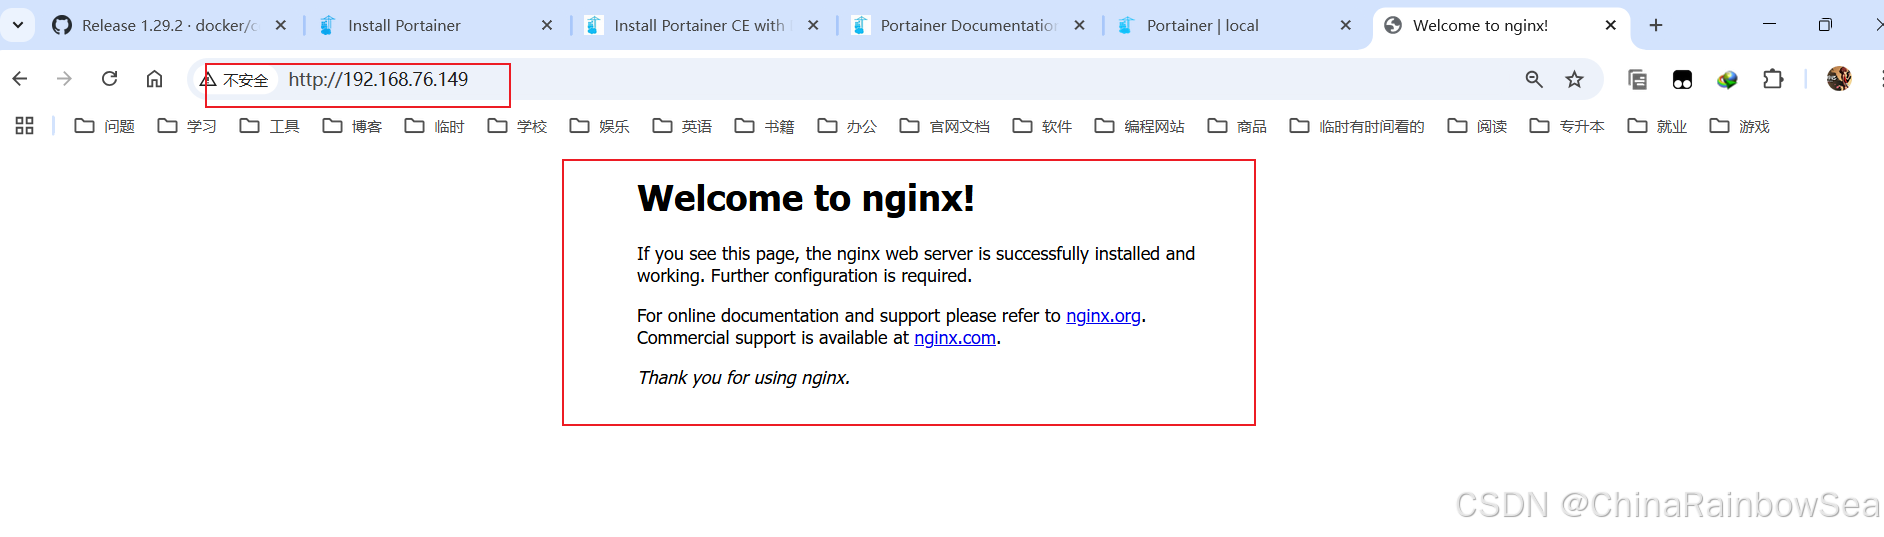Open a new tab with plus button
The width and height of the screenshot is (1884, 537).
point(1656,26)
